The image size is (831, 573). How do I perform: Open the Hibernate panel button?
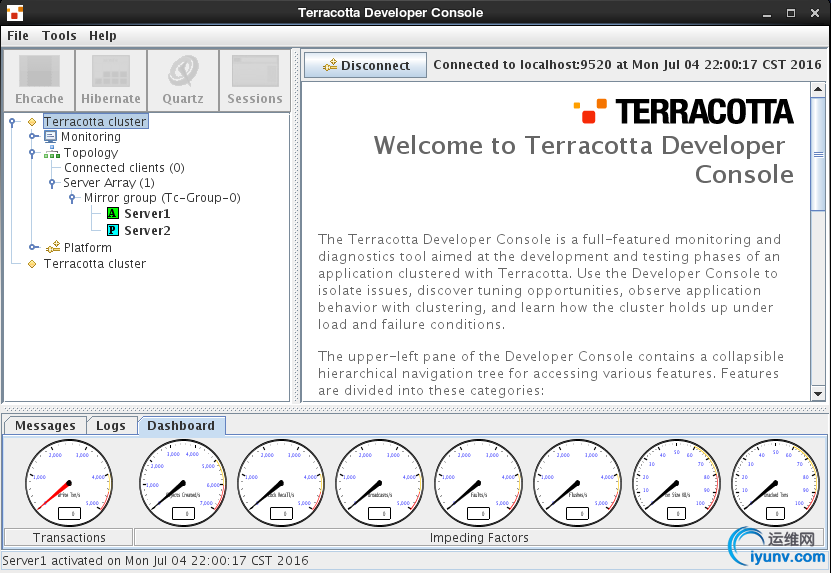(111, 81)
